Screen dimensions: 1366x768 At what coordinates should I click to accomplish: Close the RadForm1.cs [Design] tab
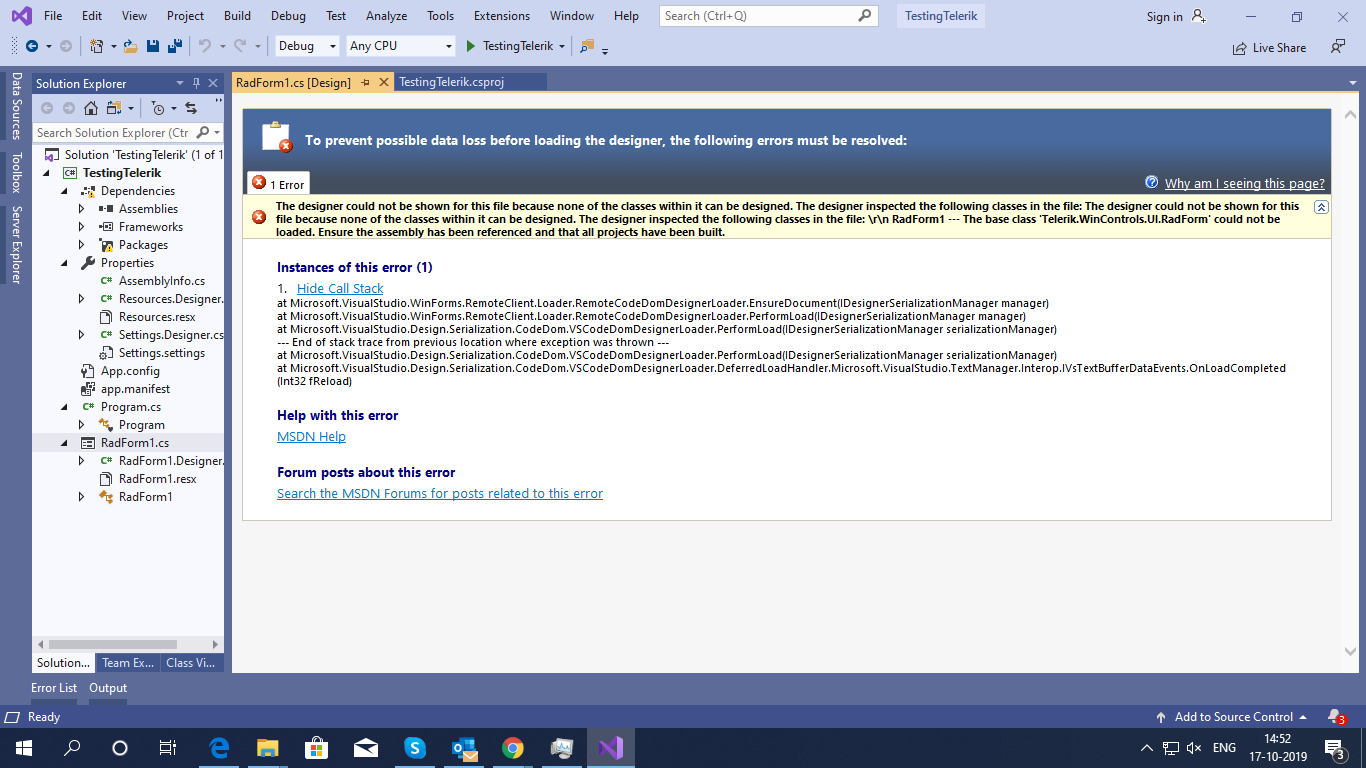point(383,83)
